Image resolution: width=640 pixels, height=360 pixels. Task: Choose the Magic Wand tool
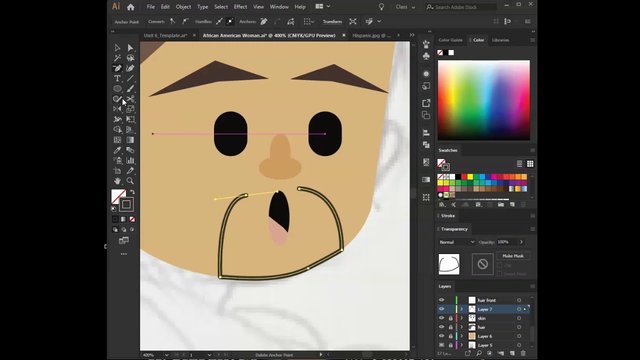coord(118,58)
